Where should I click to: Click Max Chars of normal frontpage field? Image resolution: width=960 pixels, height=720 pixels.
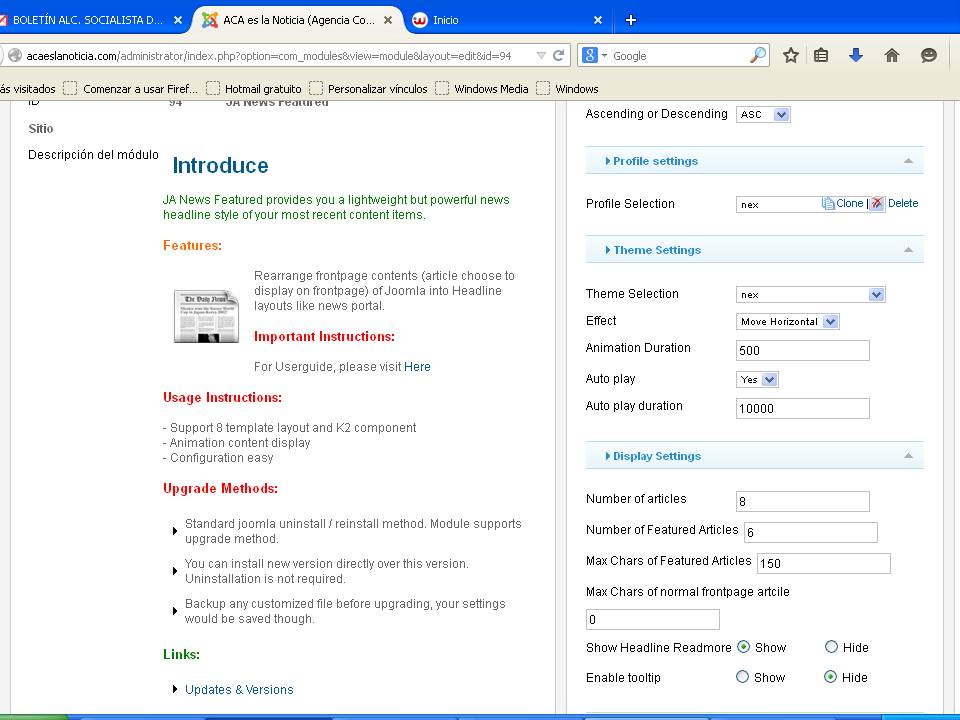[x=653, y=620]
